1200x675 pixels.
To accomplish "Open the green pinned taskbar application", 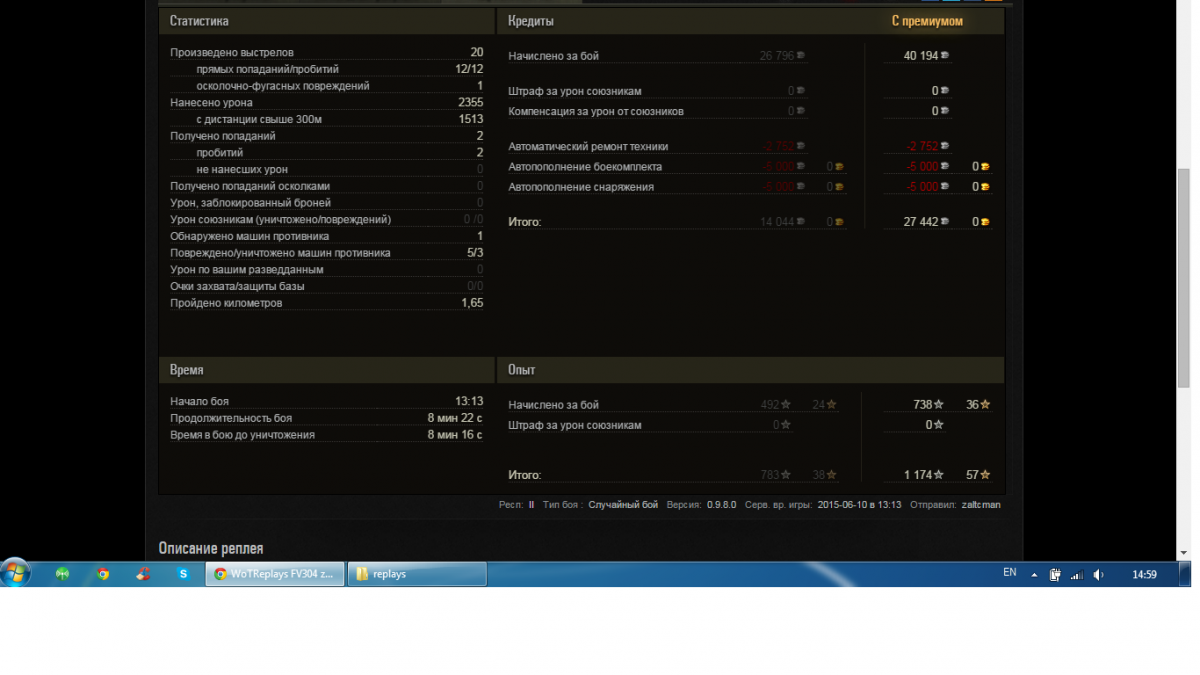I will pyautogui.click(x=62, y=574).
